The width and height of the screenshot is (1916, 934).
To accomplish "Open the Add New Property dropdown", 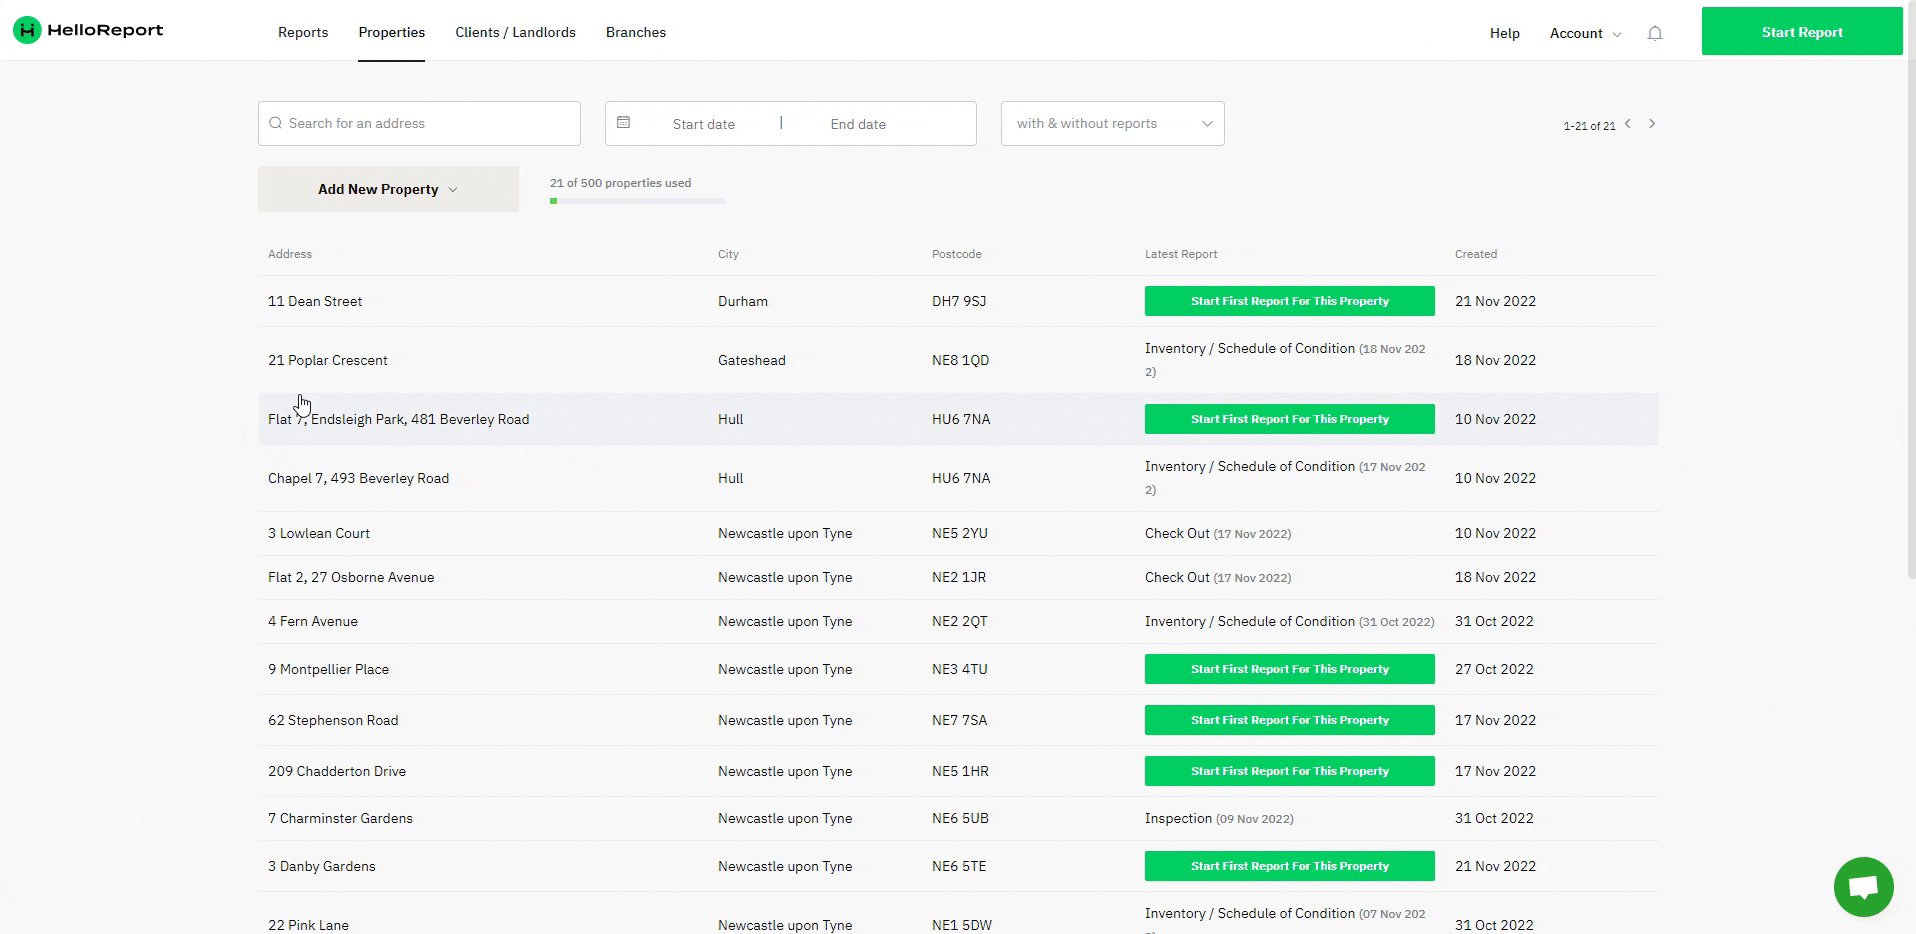I will tap(388, 189).
